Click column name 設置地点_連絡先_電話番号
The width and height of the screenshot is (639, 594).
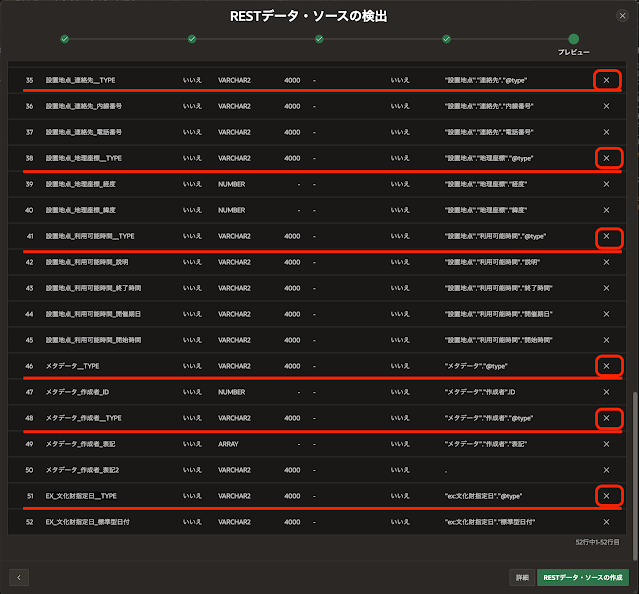(x=84, y=132)
